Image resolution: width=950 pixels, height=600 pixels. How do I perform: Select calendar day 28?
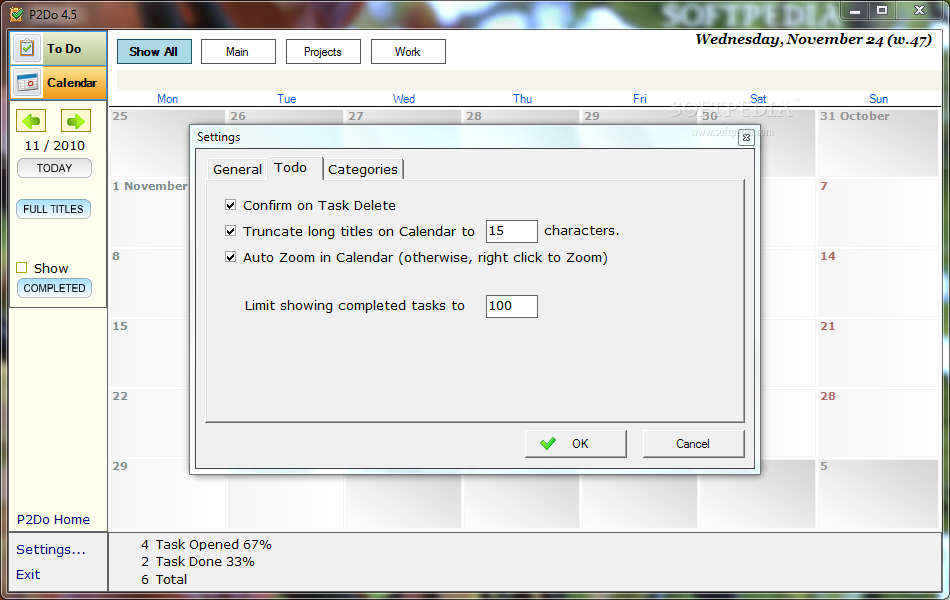point(878,422)
